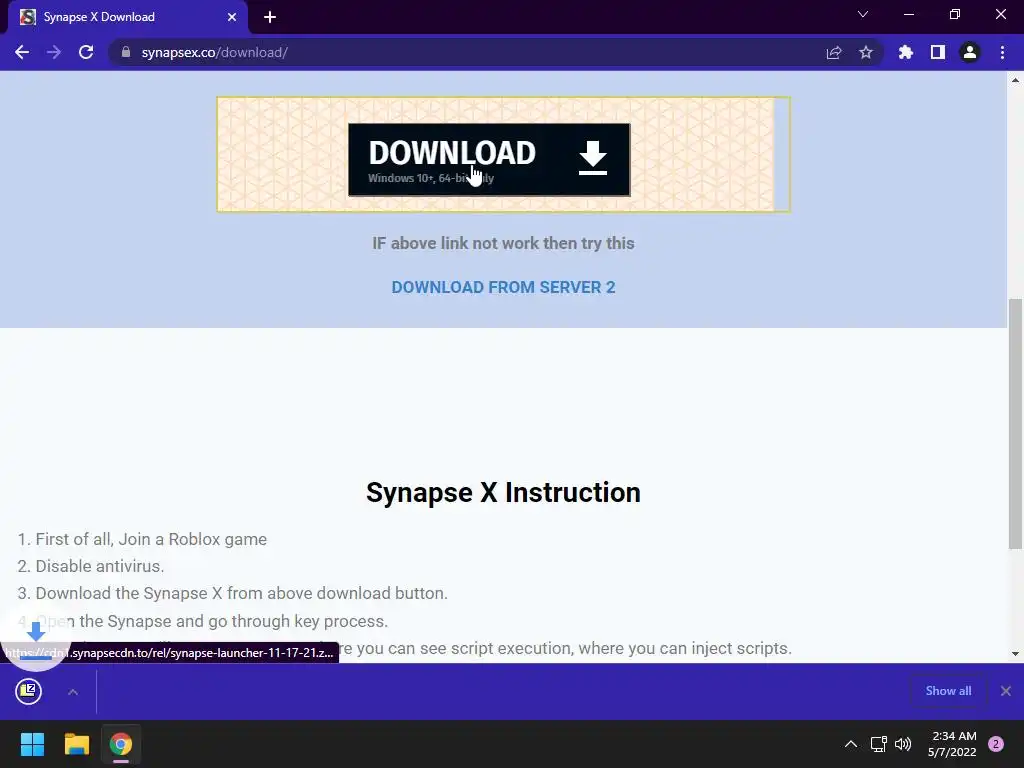Toggle the browser side panel icon
Image resolution: width=1024 pixels, height=768 pixels.
click(938, 52)
